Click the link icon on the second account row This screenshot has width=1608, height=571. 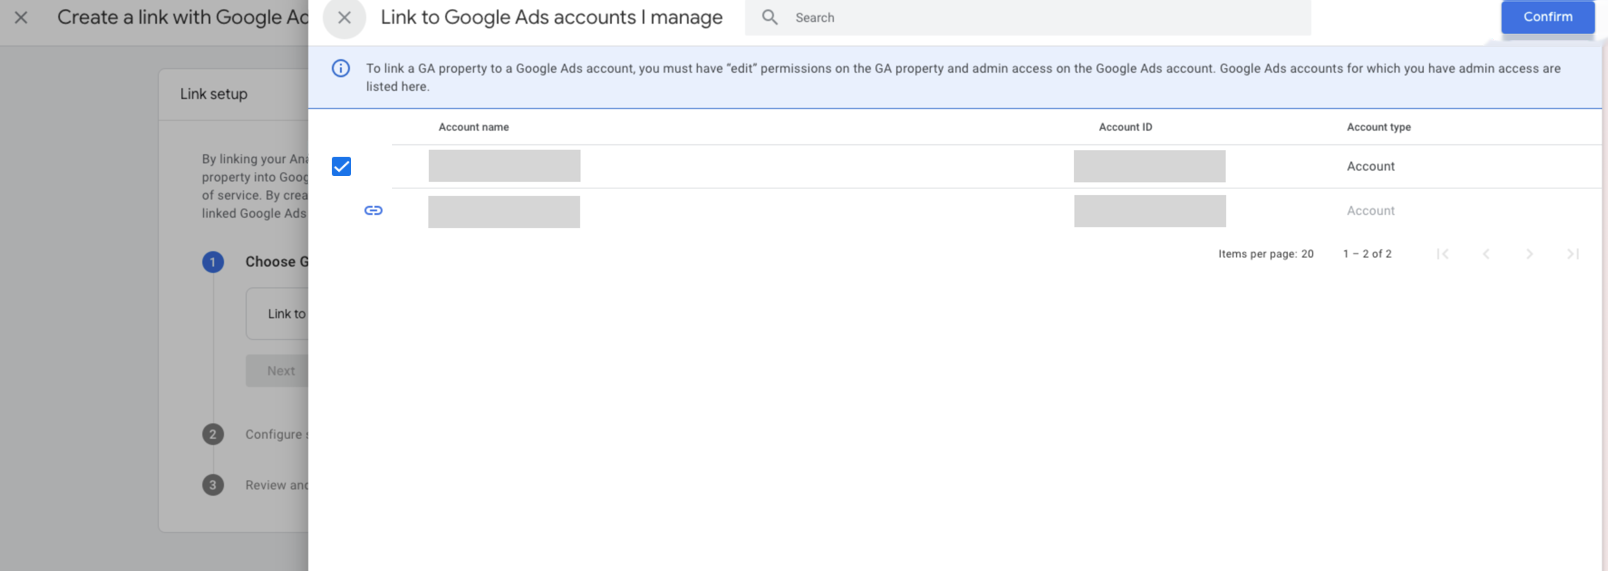(x=373, y=210)
